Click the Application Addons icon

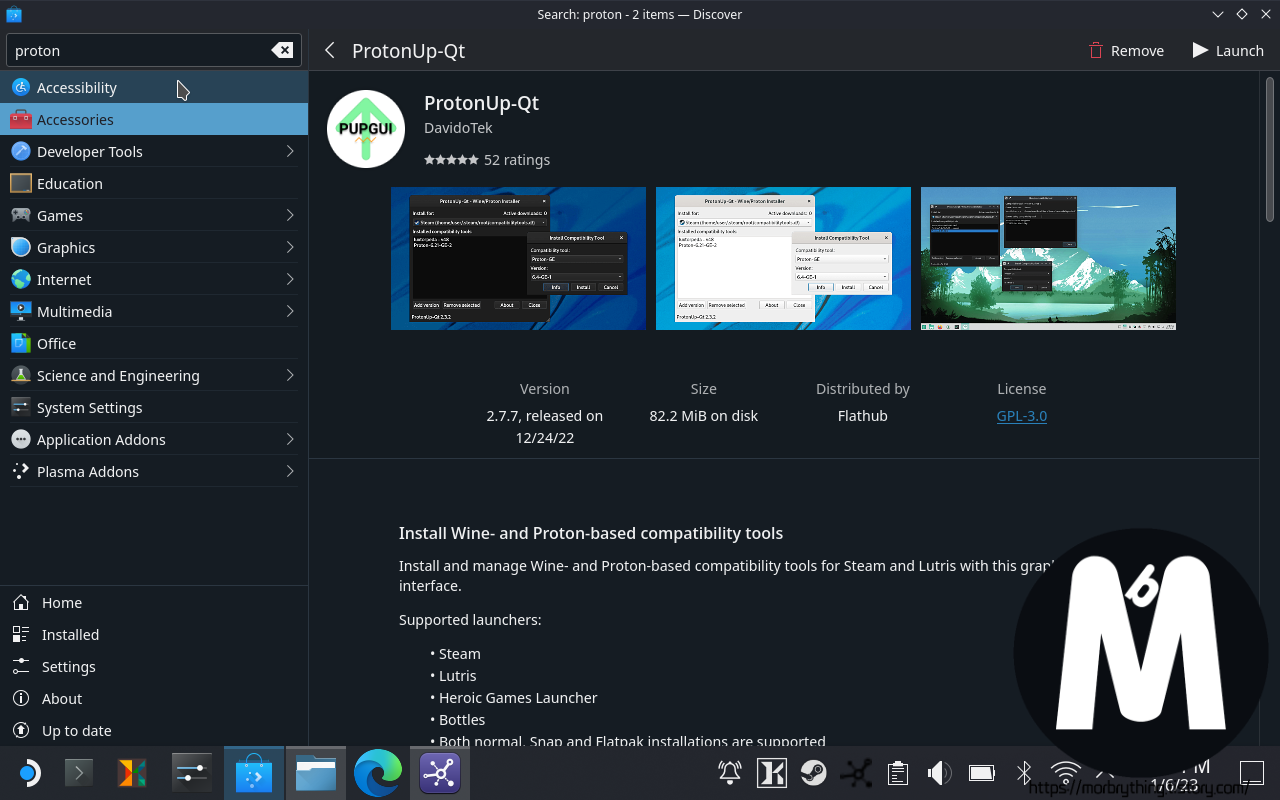(20, 439)
